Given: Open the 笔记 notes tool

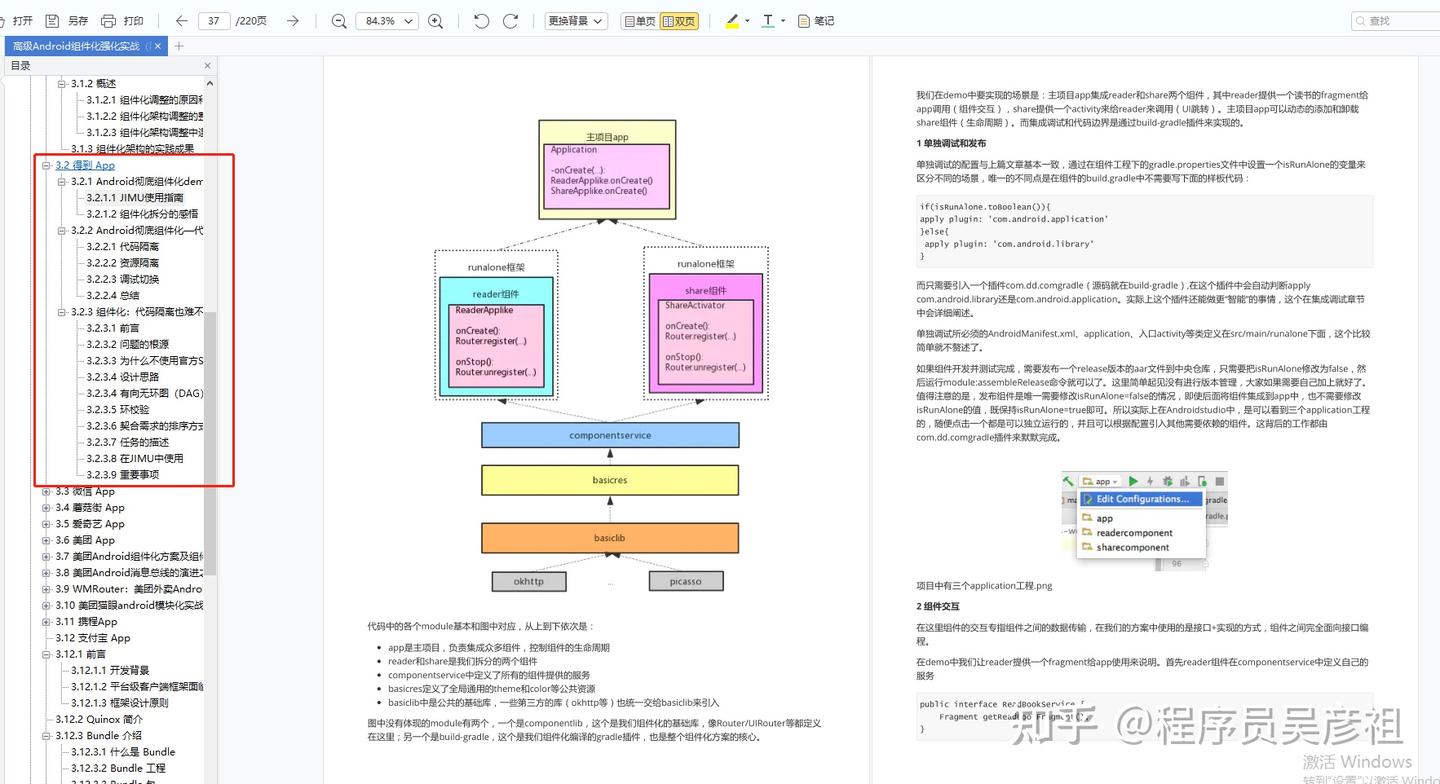Looking at the screenshot, I should 815,20.
